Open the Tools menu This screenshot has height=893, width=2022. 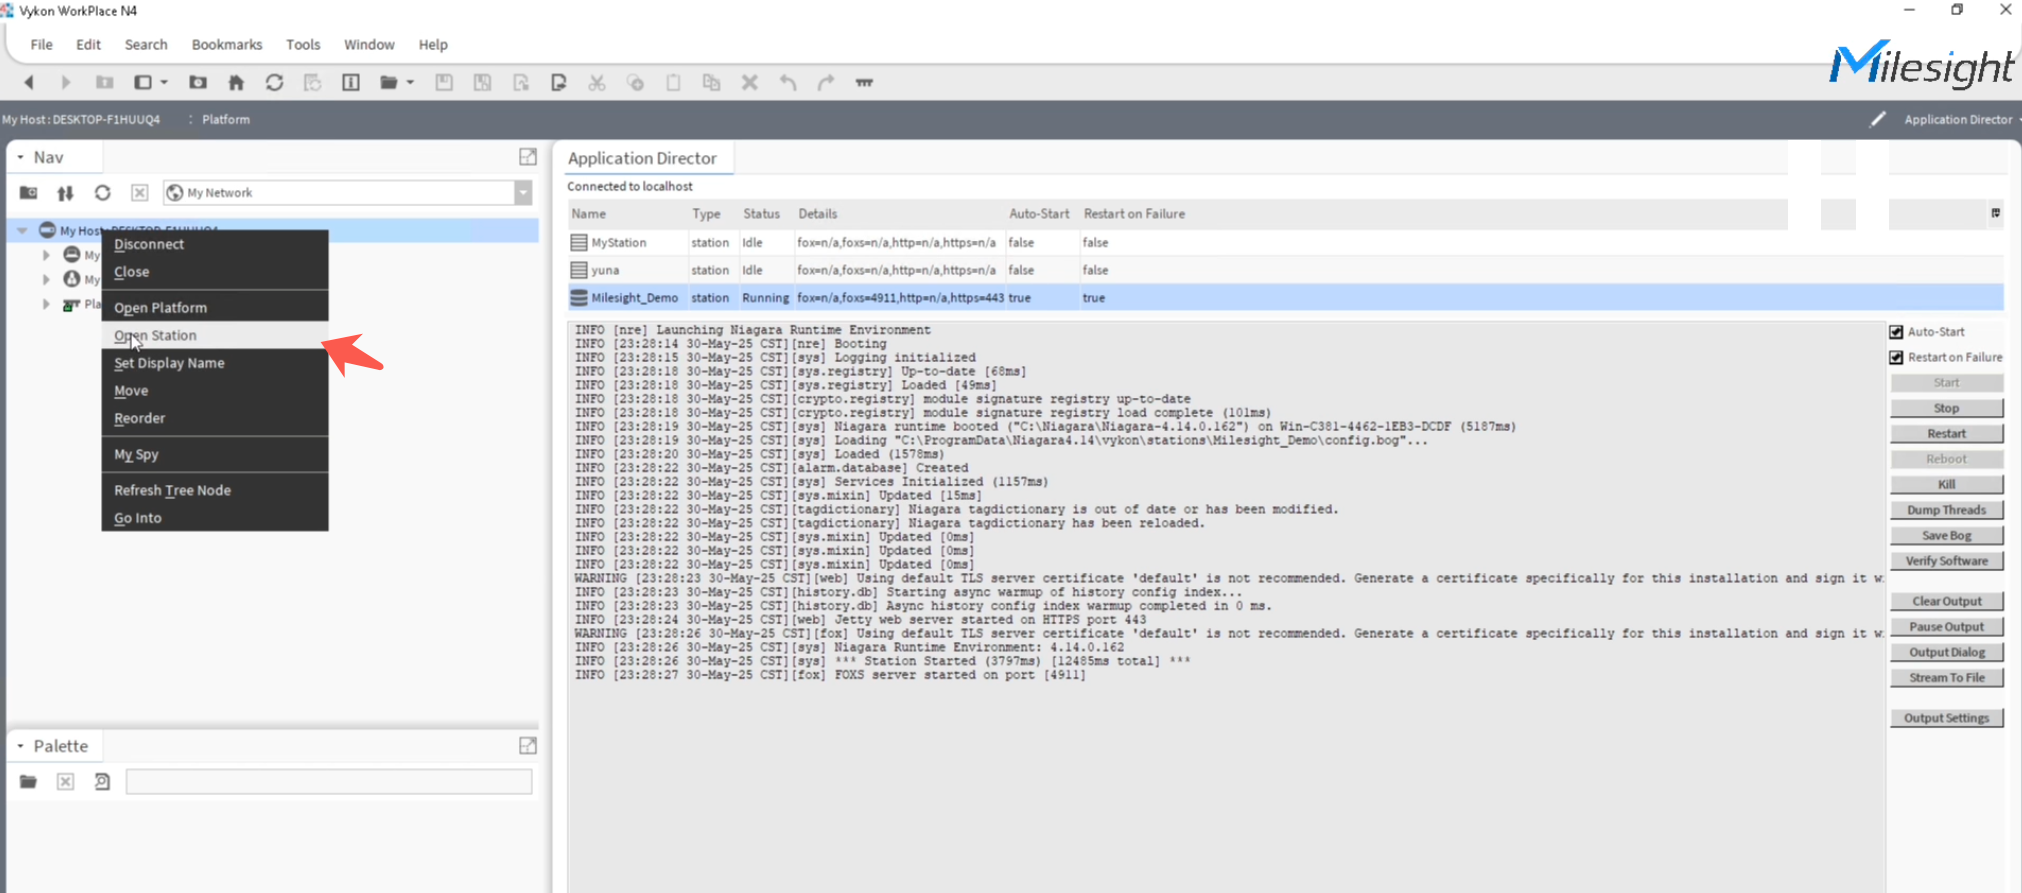tap(303, 45)
